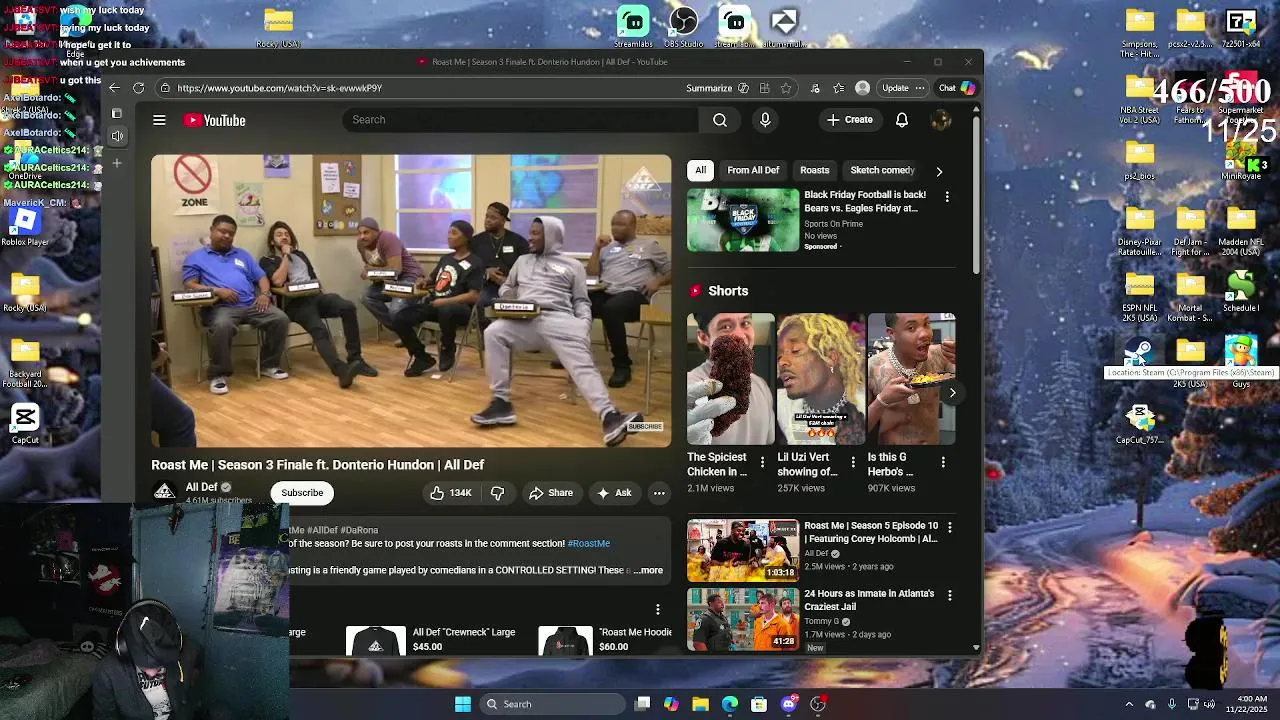Open Is this G Herbo's short thumbnail
The width and height of the screenshot is (1280, 720).
coord(911,379)
